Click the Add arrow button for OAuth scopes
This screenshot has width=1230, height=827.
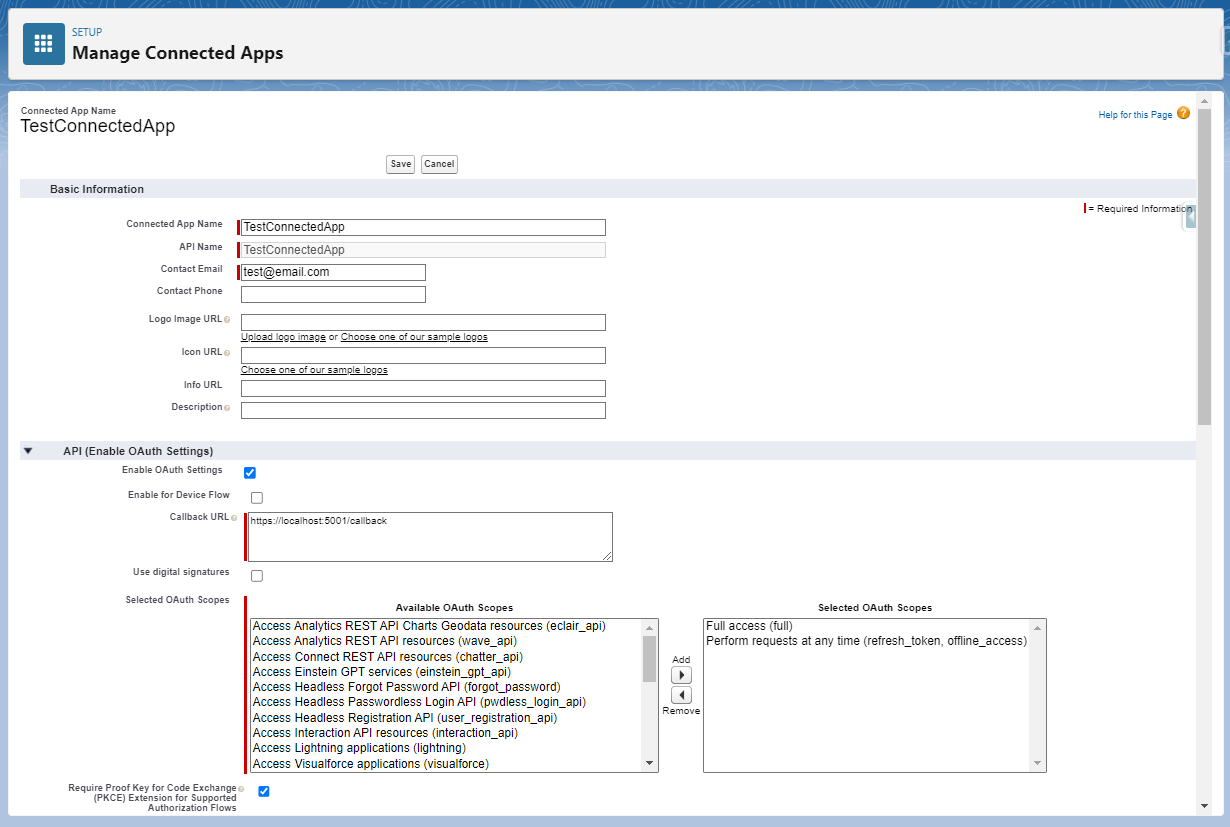[x=681, y=675]
